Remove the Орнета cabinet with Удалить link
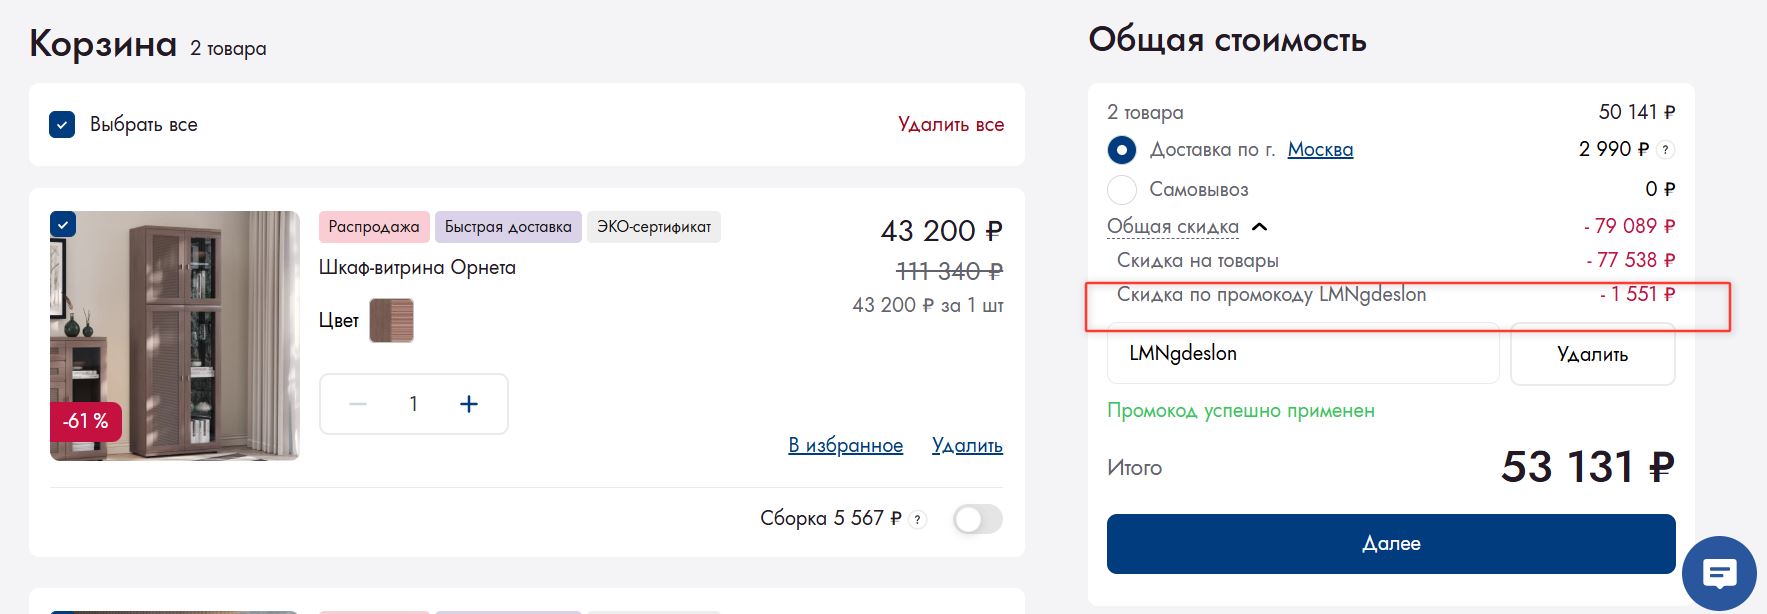The image size is (1767, 614). [x=967, y=446]
